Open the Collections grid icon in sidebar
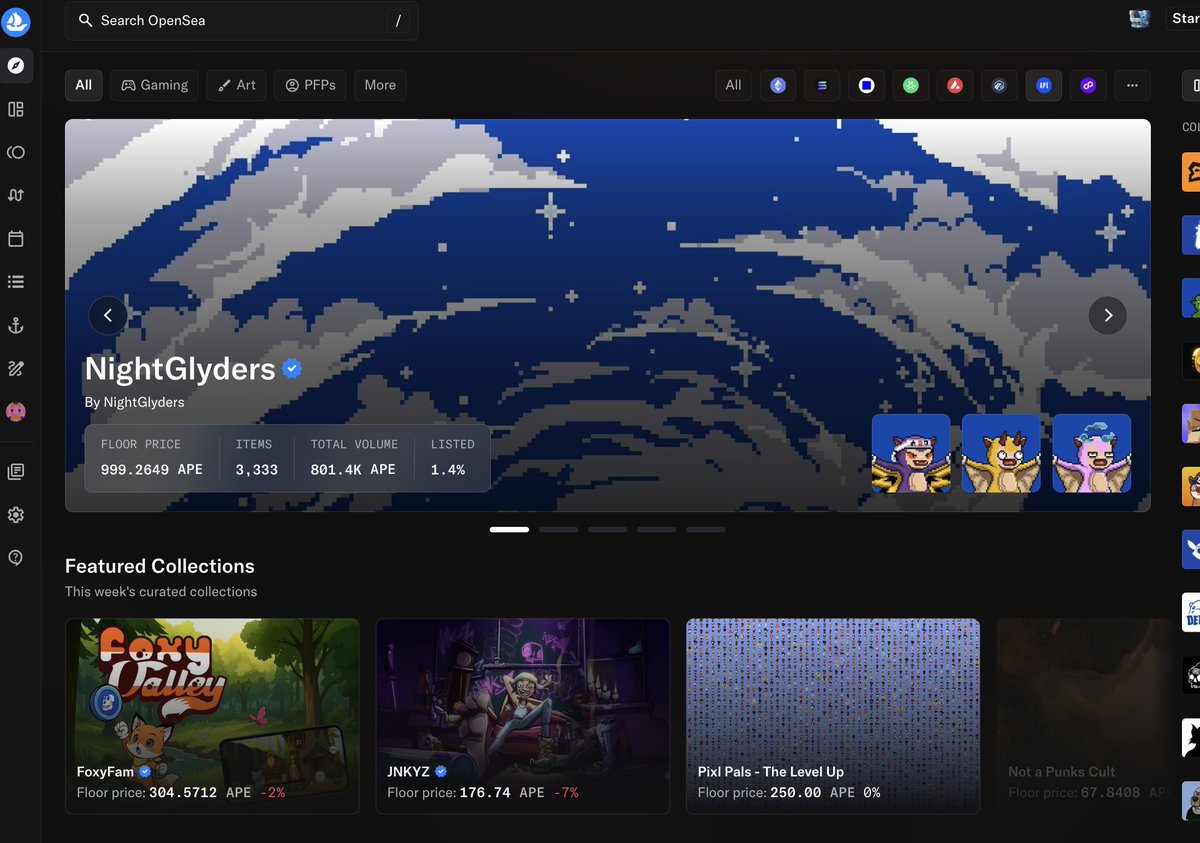The height and width of the screenshot is (843, 1200). click(16, 109)
